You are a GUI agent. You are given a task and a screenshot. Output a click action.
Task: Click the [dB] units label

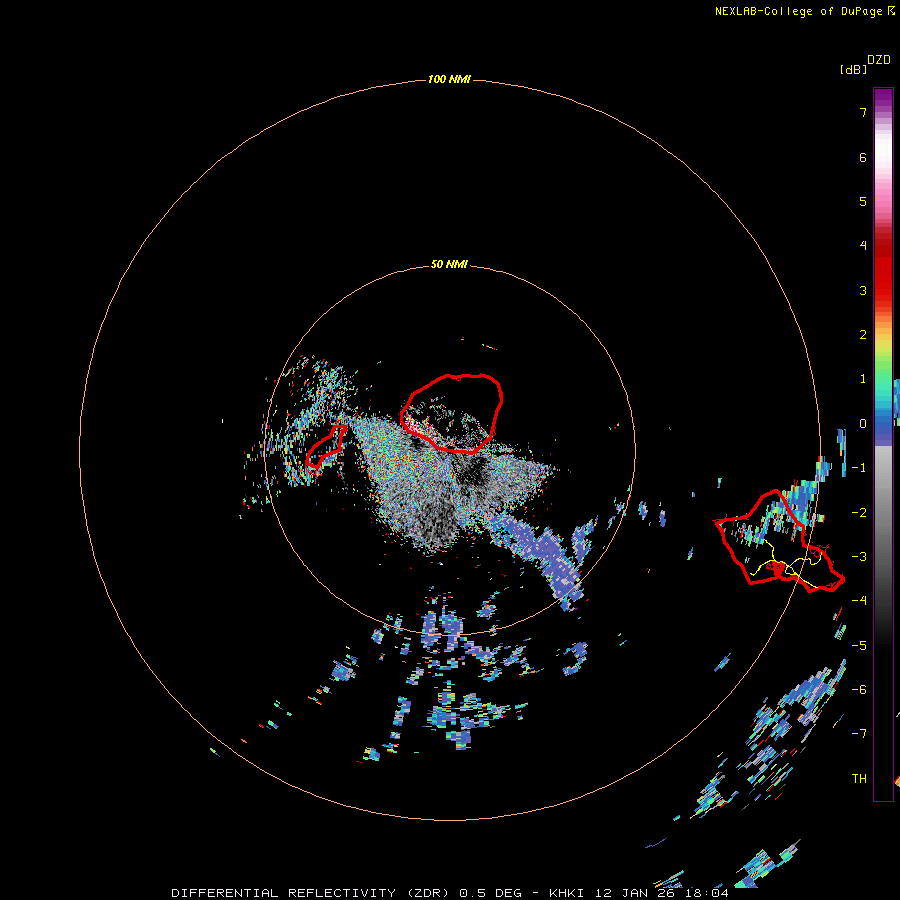[x=854, y=69]
